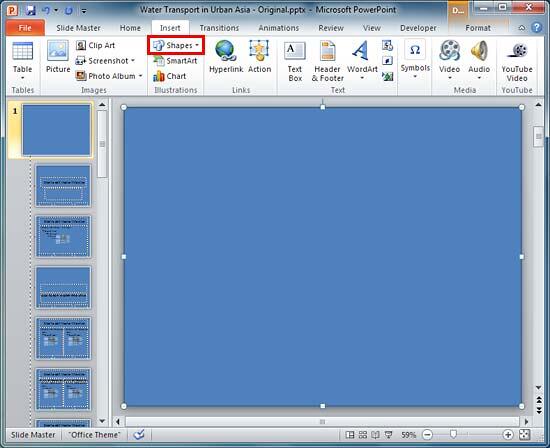Open the Developer tab

pos(418,28)
